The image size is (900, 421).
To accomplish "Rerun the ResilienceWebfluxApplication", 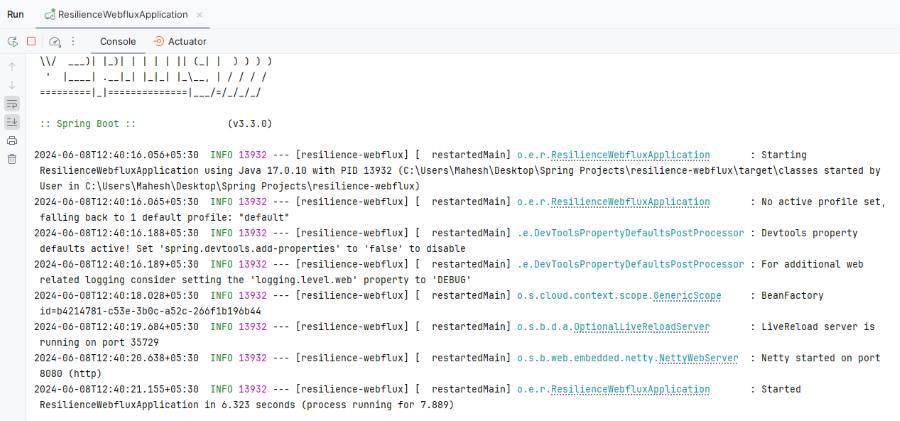I will 13,41.
